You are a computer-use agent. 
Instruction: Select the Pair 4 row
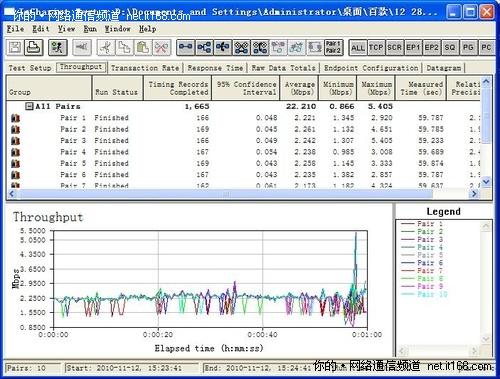[x=243, y=152]
